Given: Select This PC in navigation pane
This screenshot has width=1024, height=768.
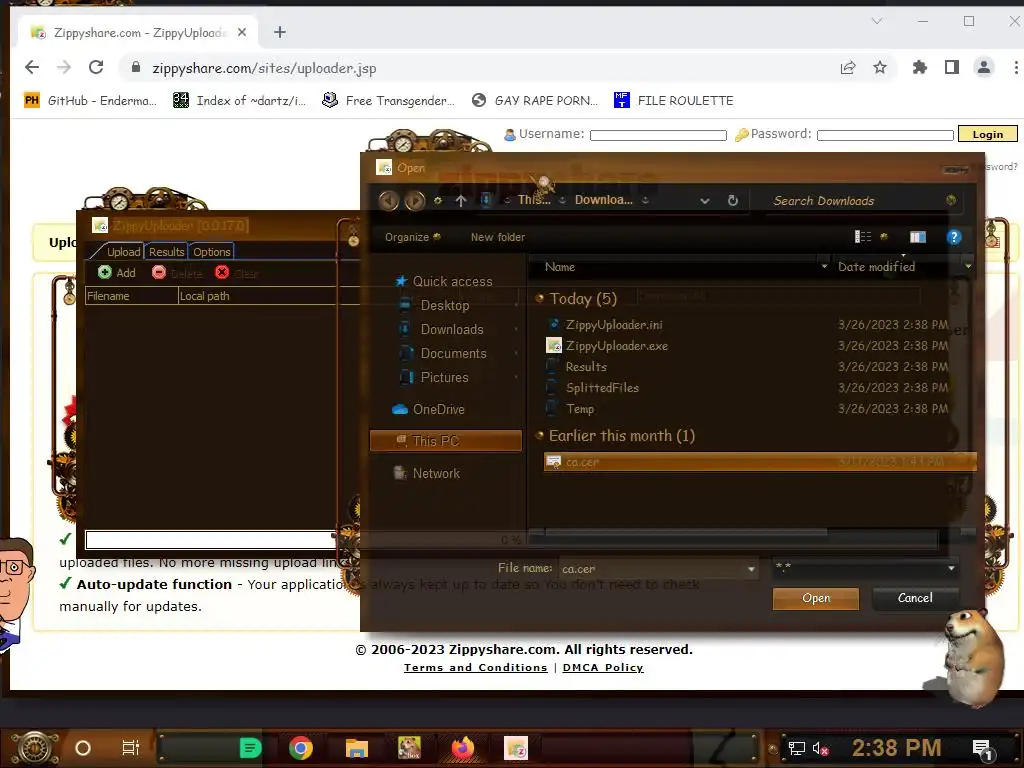Looking at the screenshot, I should click(x=445, y=441).
